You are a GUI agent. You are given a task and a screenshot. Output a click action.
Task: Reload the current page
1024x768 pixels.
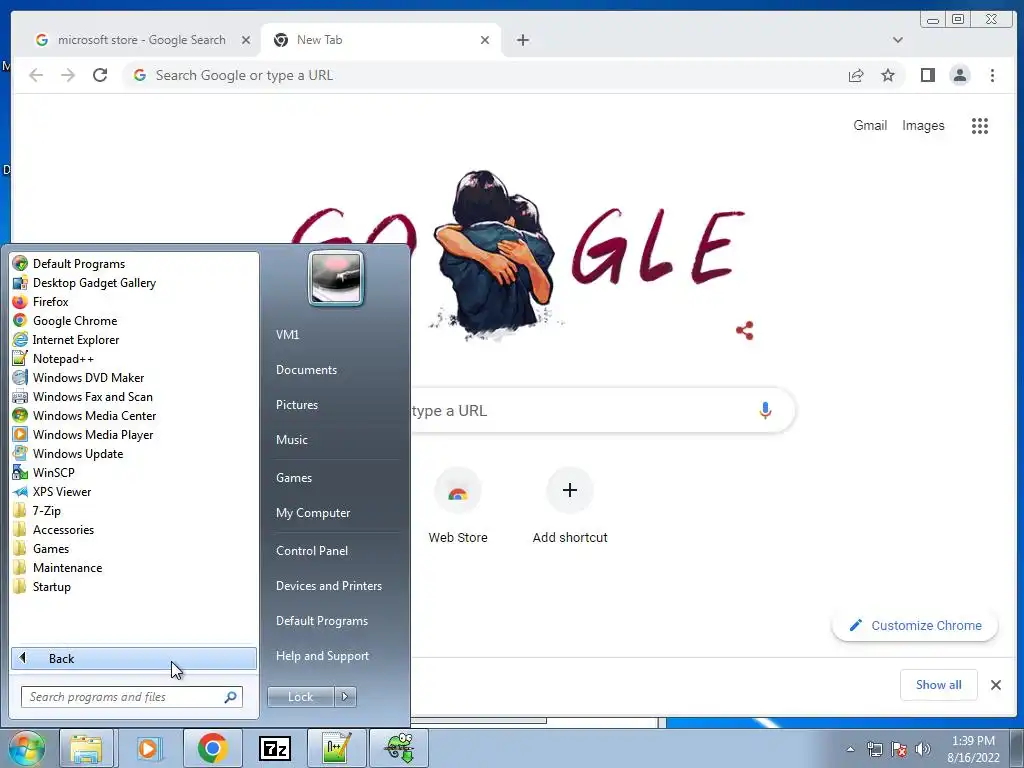(x=100, y=75)
